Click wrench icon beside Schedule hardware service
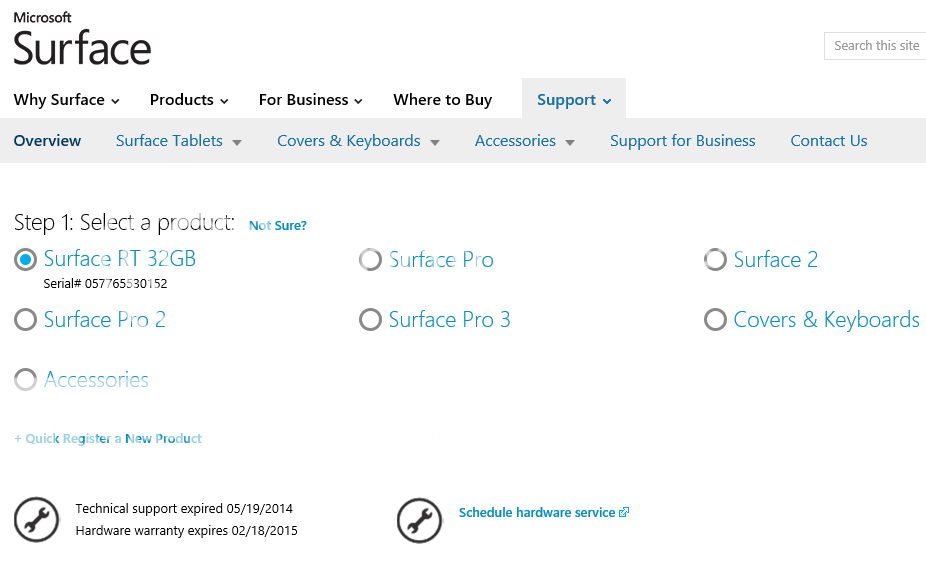Screen dimensions: 926x574 point(419,520)
